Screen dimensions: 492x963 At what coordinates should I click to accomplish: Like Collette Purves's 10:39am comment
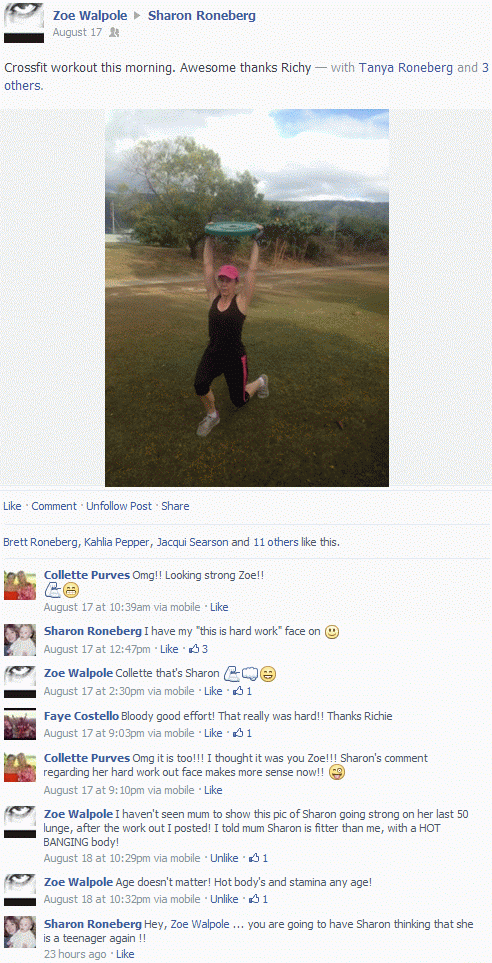click(x=219, y=607)
